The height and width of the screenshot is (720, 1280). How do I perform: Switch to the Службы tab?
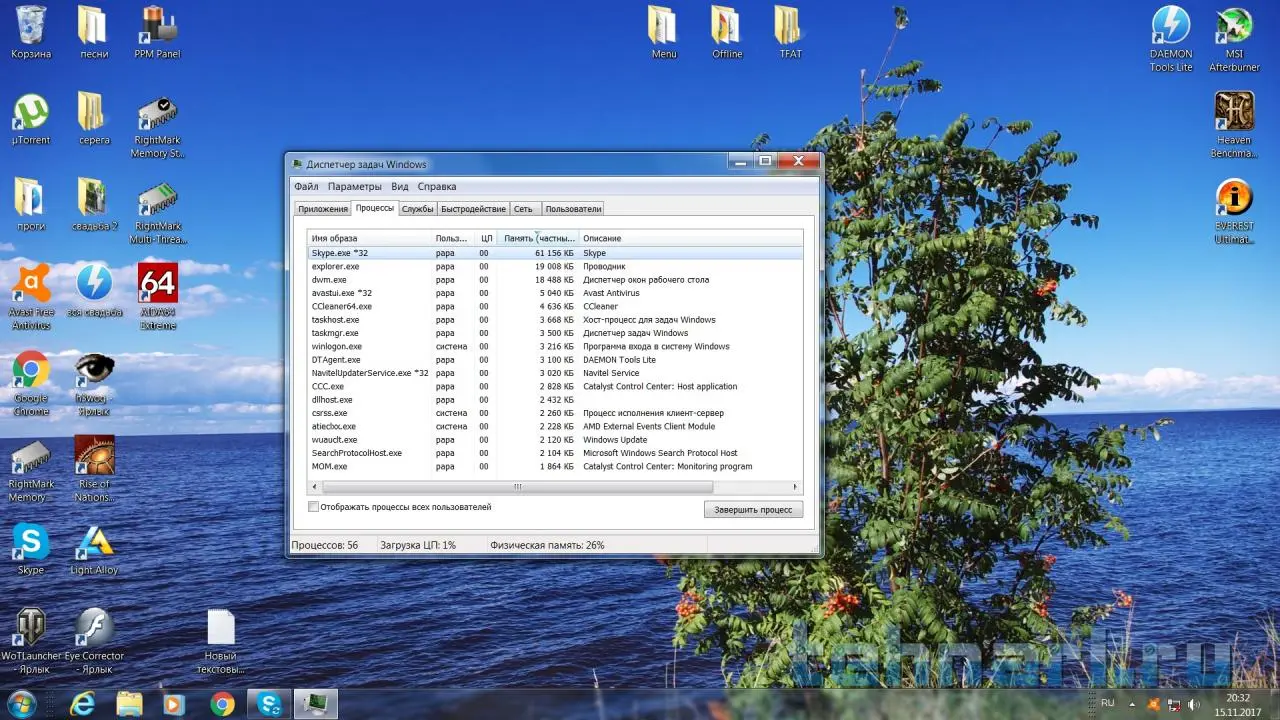[417, 209]
